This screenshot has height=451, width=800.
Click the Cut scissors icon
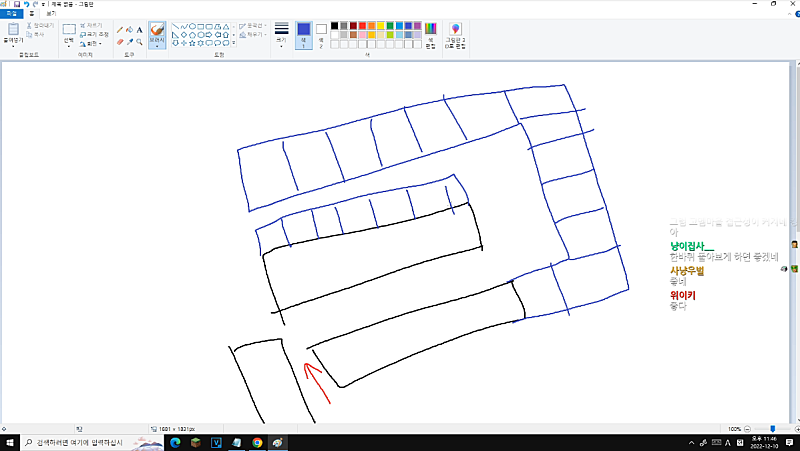point(29,25)
